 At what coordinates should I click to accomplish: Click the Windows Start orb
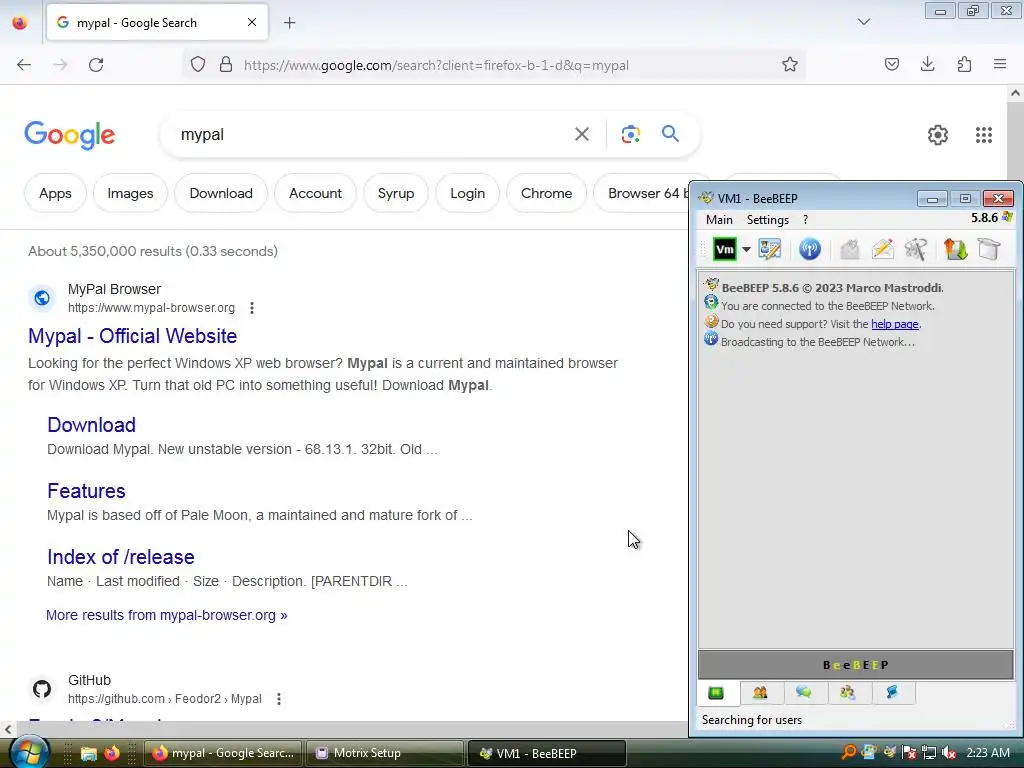point(29,752)
